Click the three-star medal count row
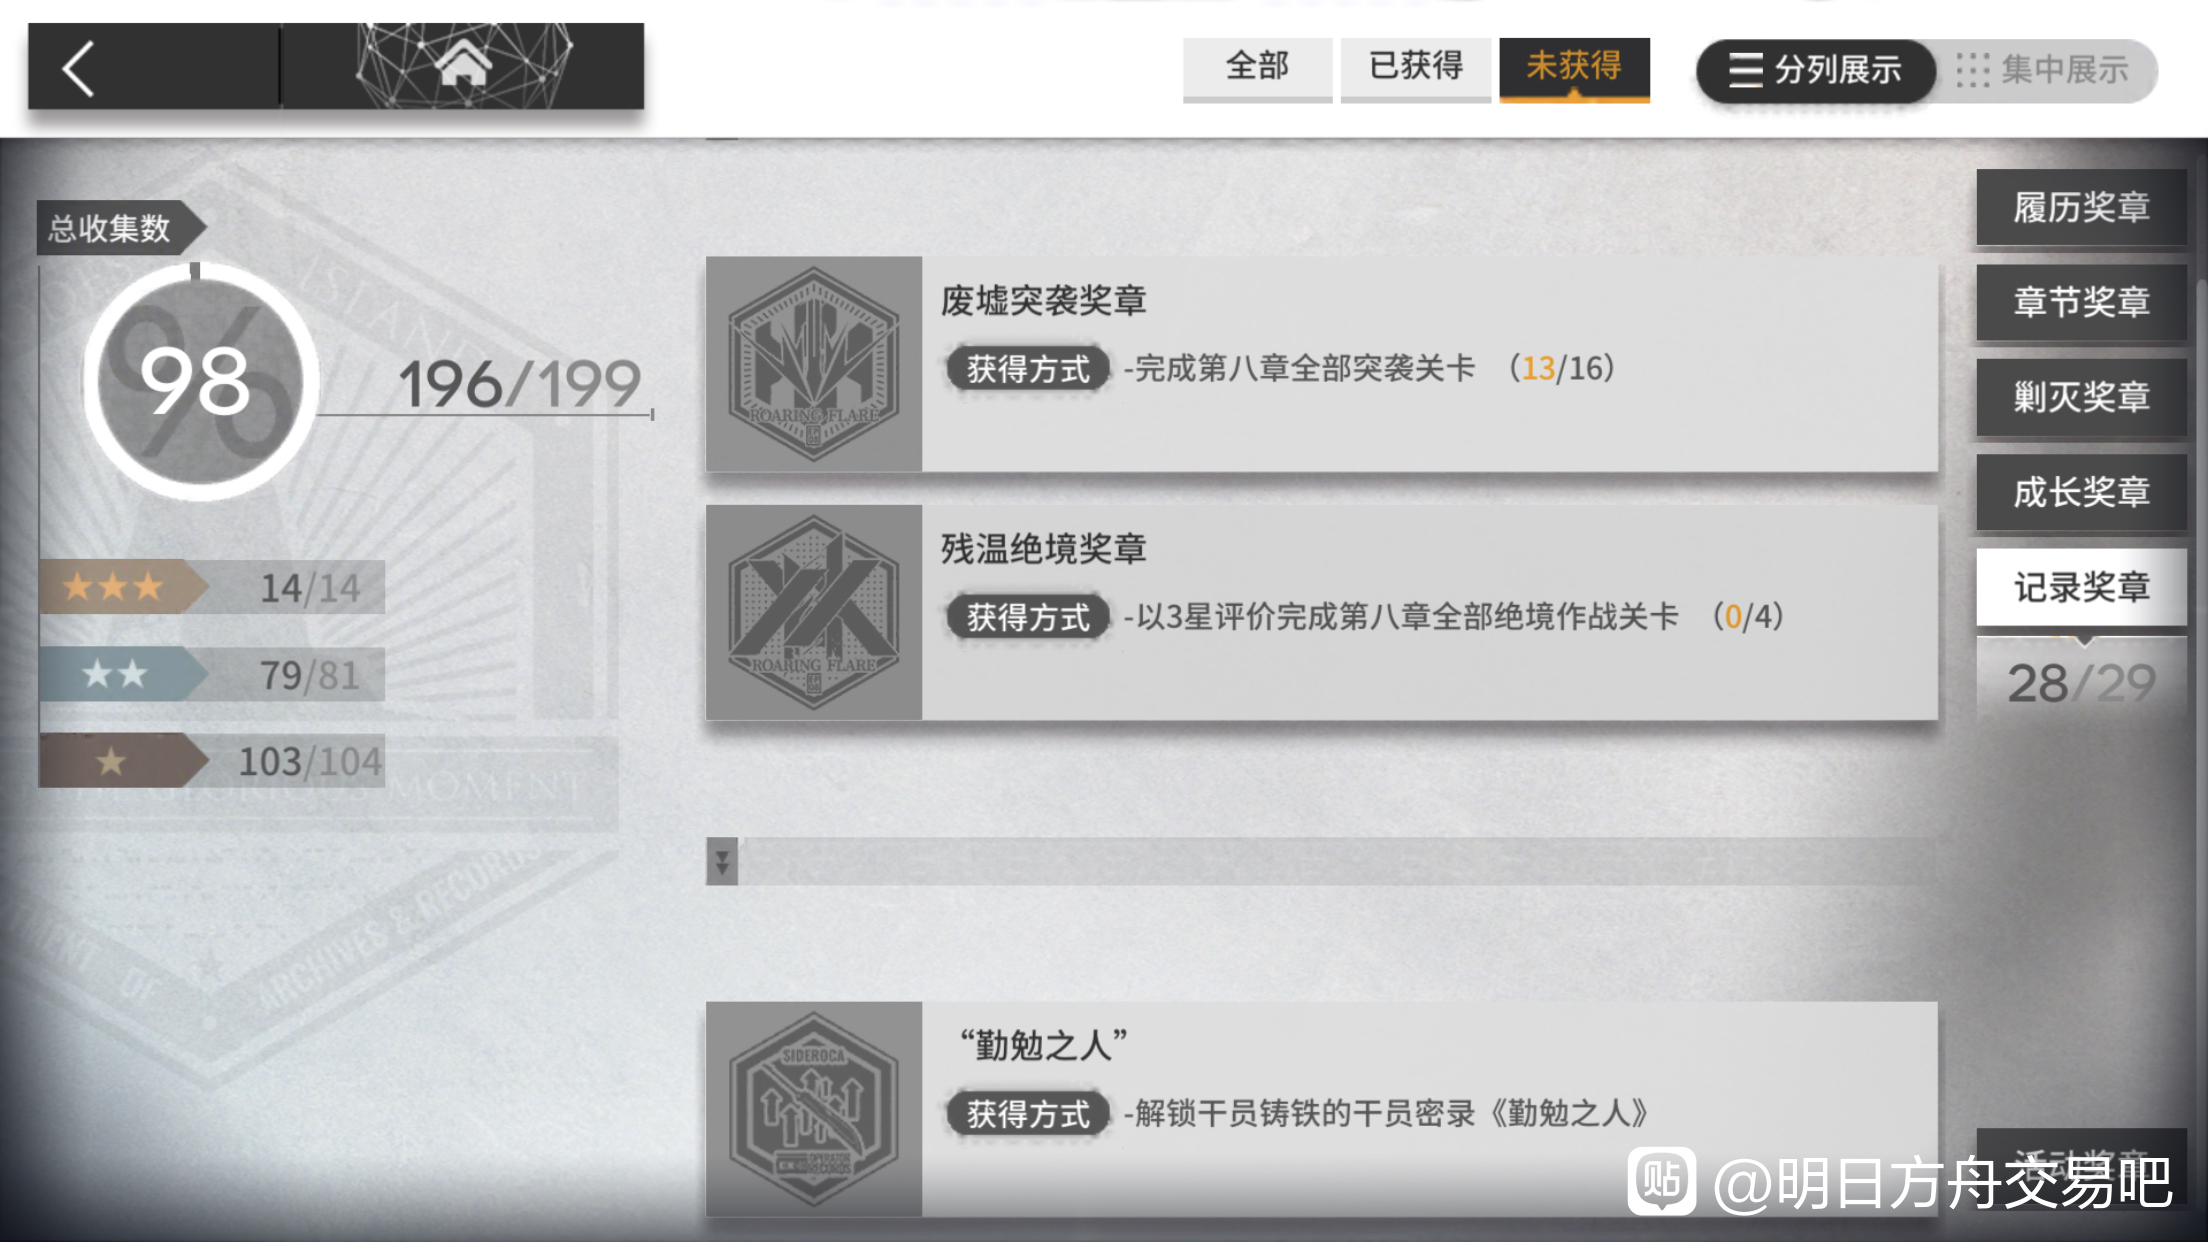 pos(212,587)
